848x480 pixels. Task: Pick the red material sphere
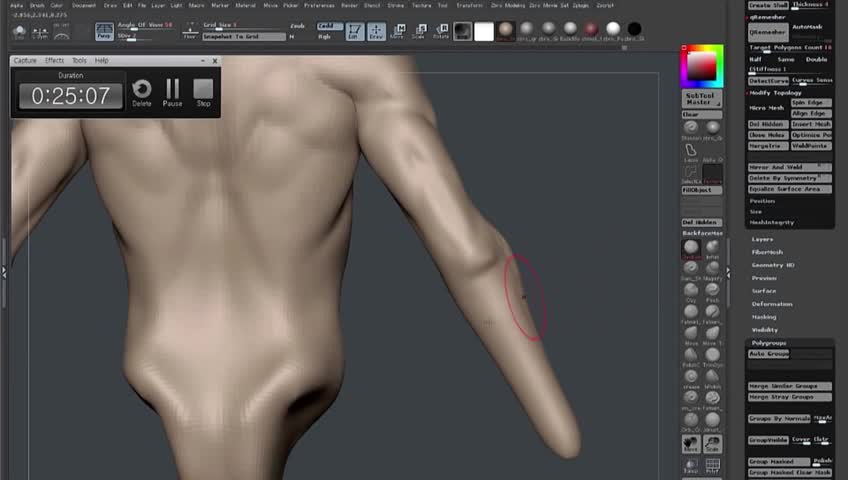pos(591,29)
